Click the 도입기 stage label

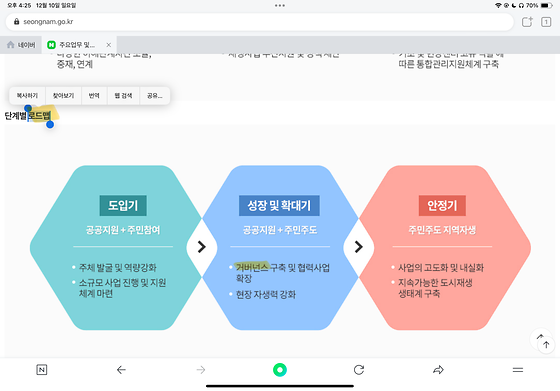point(123,205)
